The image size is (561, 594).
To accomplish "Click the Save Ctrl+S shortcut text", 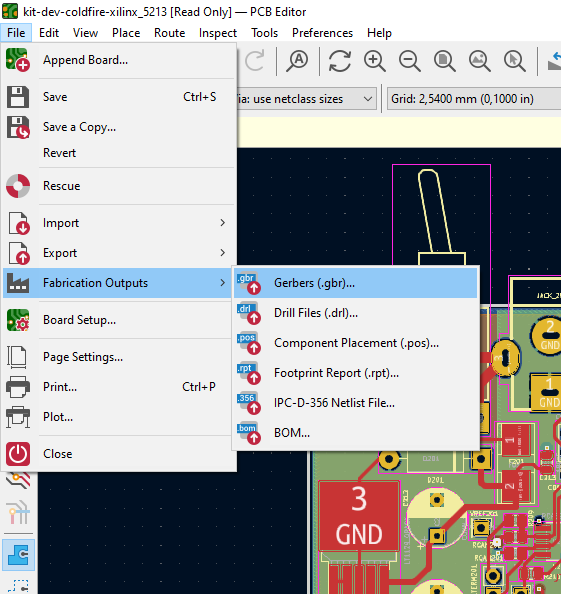I will pyautogui.click(x=200, y=97).
